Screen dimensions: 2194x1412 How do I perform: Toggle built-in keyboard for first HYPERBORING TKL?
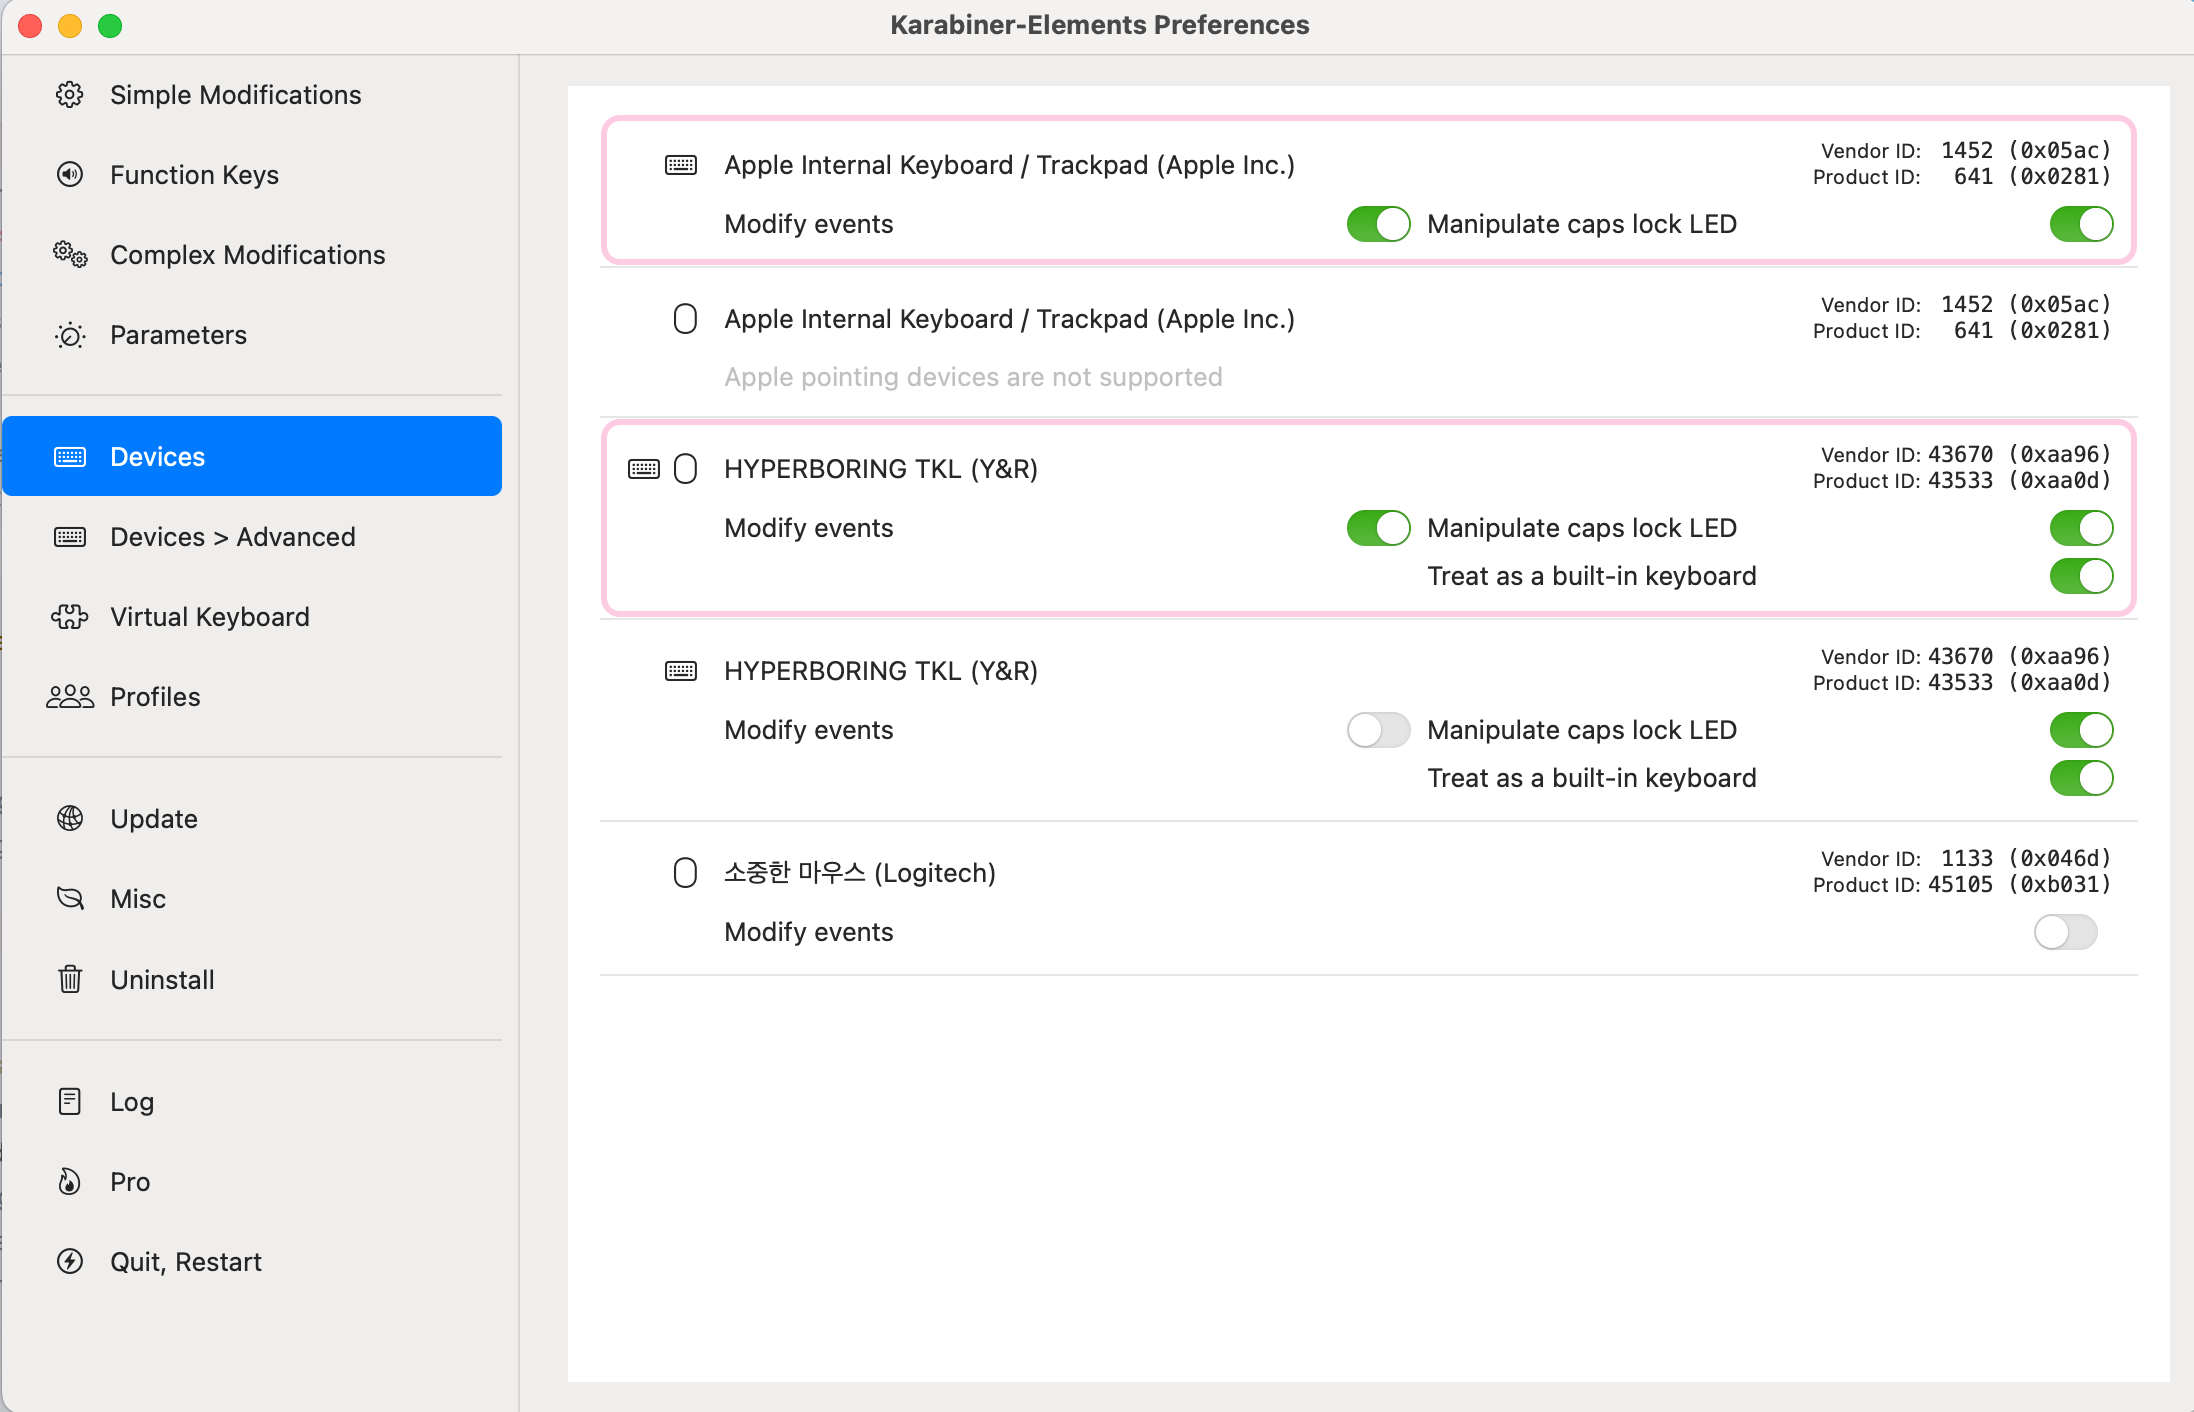click(2081, 576)
